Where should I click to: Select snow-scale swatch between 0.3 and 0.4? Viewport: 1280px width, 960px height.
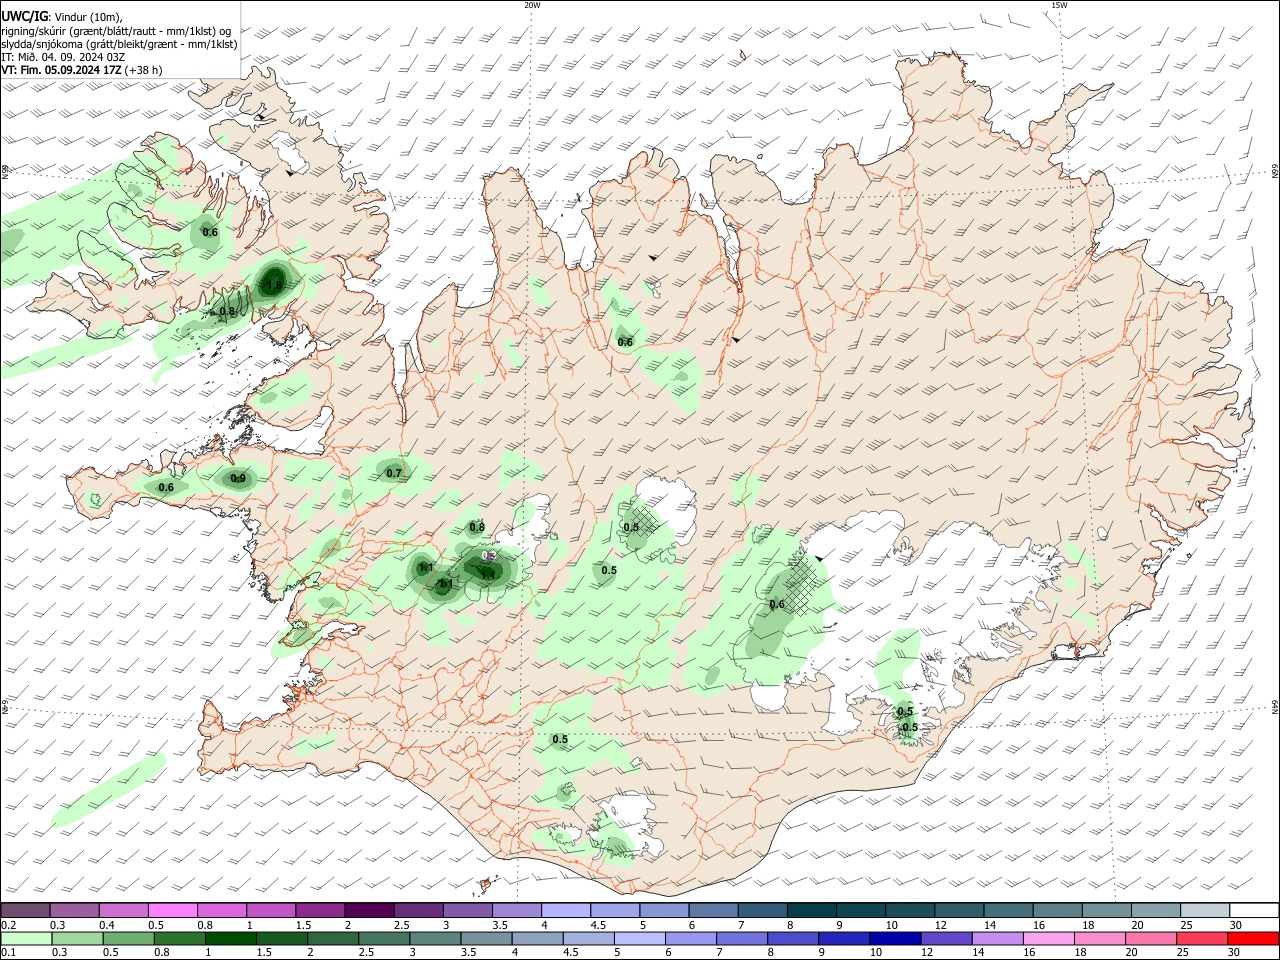(x=74, y=910)
